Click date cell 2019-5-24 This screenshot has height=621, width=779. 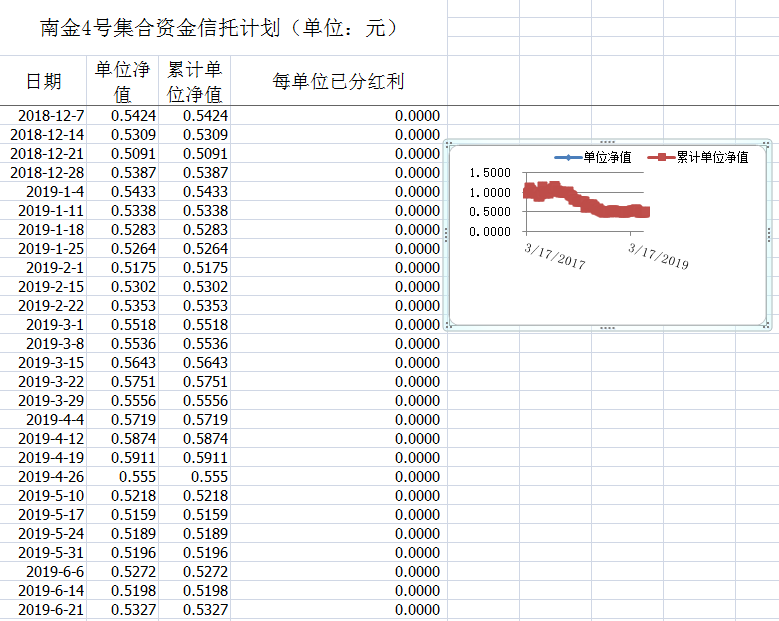[x=43, y=534]
